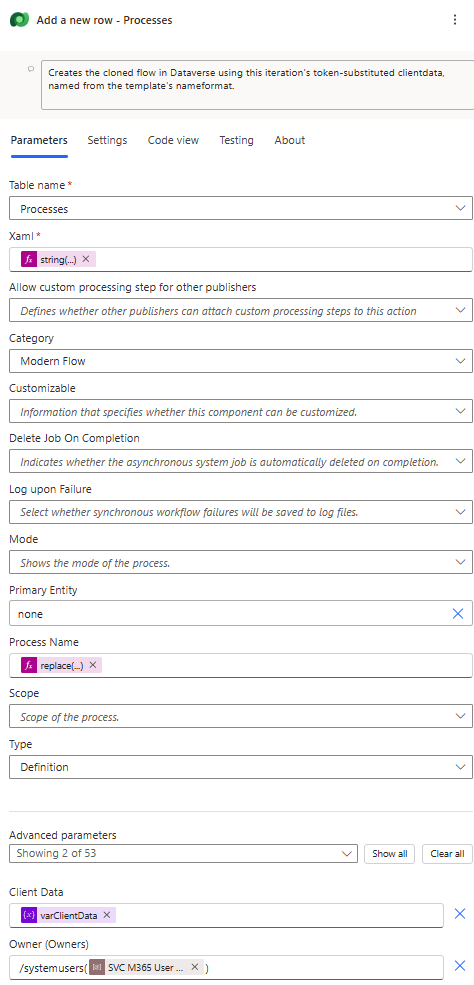Screen dimensions: 474x985
Task: Click the Xaml field label
Action: click(x=21, y=236)
